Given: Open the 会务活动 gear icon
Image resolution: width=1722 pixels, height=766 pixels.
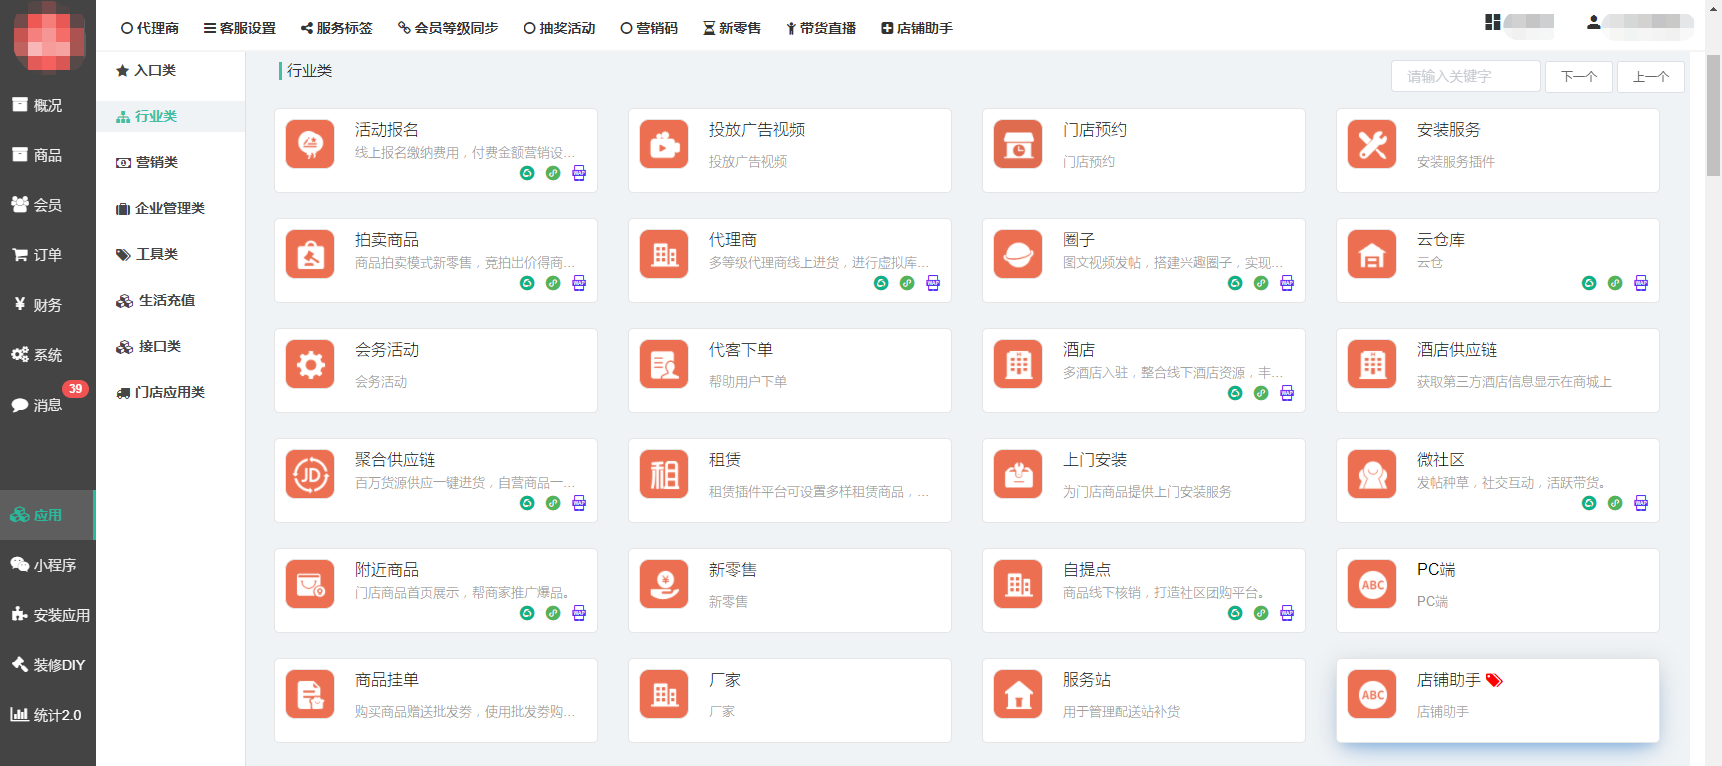Looking at the screenshot, I should point(310,365).
